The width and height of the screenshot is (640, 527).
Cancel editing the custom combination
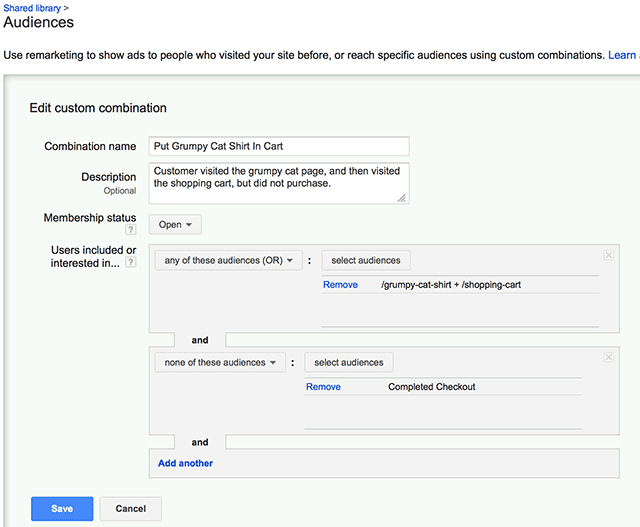pyautogui.click(x=131, y=509)
